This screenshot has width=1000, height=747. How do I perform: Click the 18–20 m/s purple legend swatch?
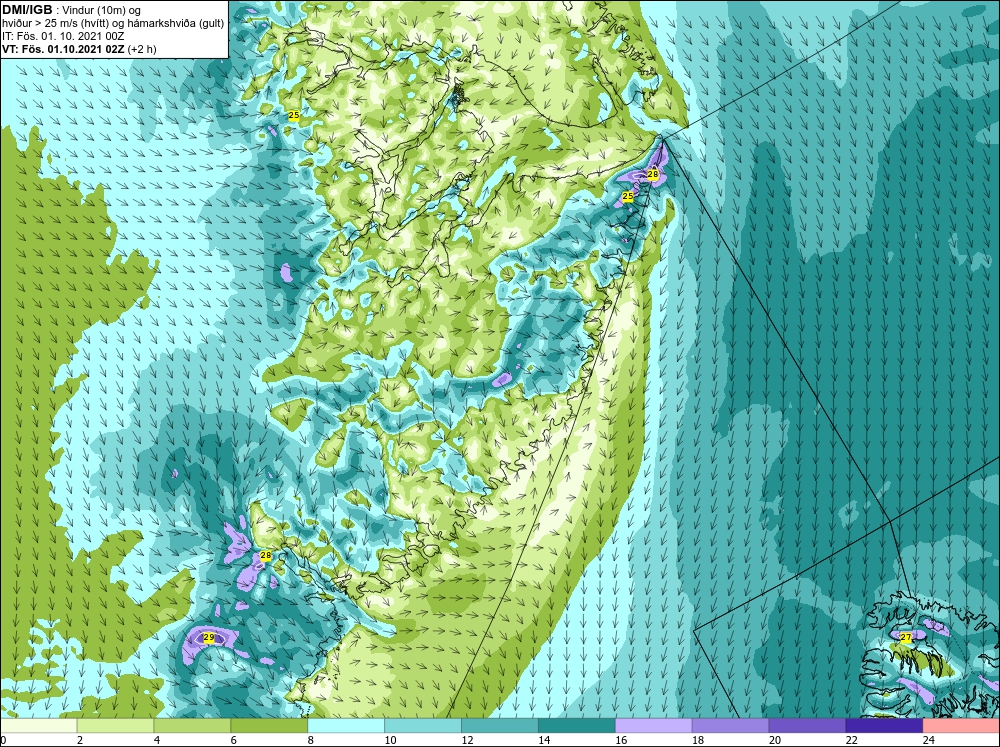[x=730, y=726]
